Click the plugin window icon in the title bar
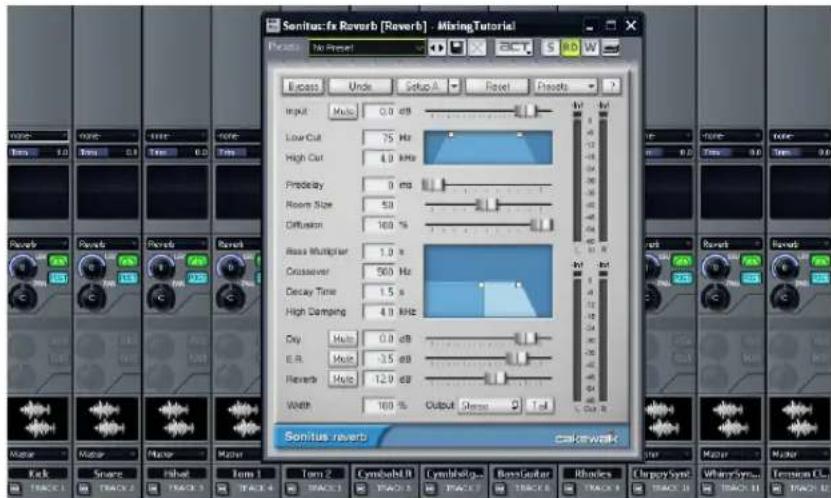Screen dimensions: 831x498 tap(273, 25)
